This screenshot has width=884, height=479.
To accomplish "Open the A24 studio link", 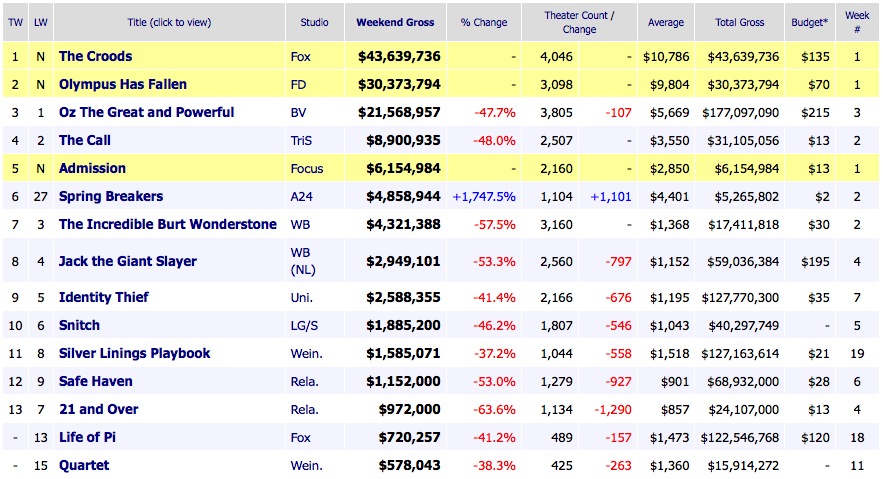I will [x=300, y=196].
